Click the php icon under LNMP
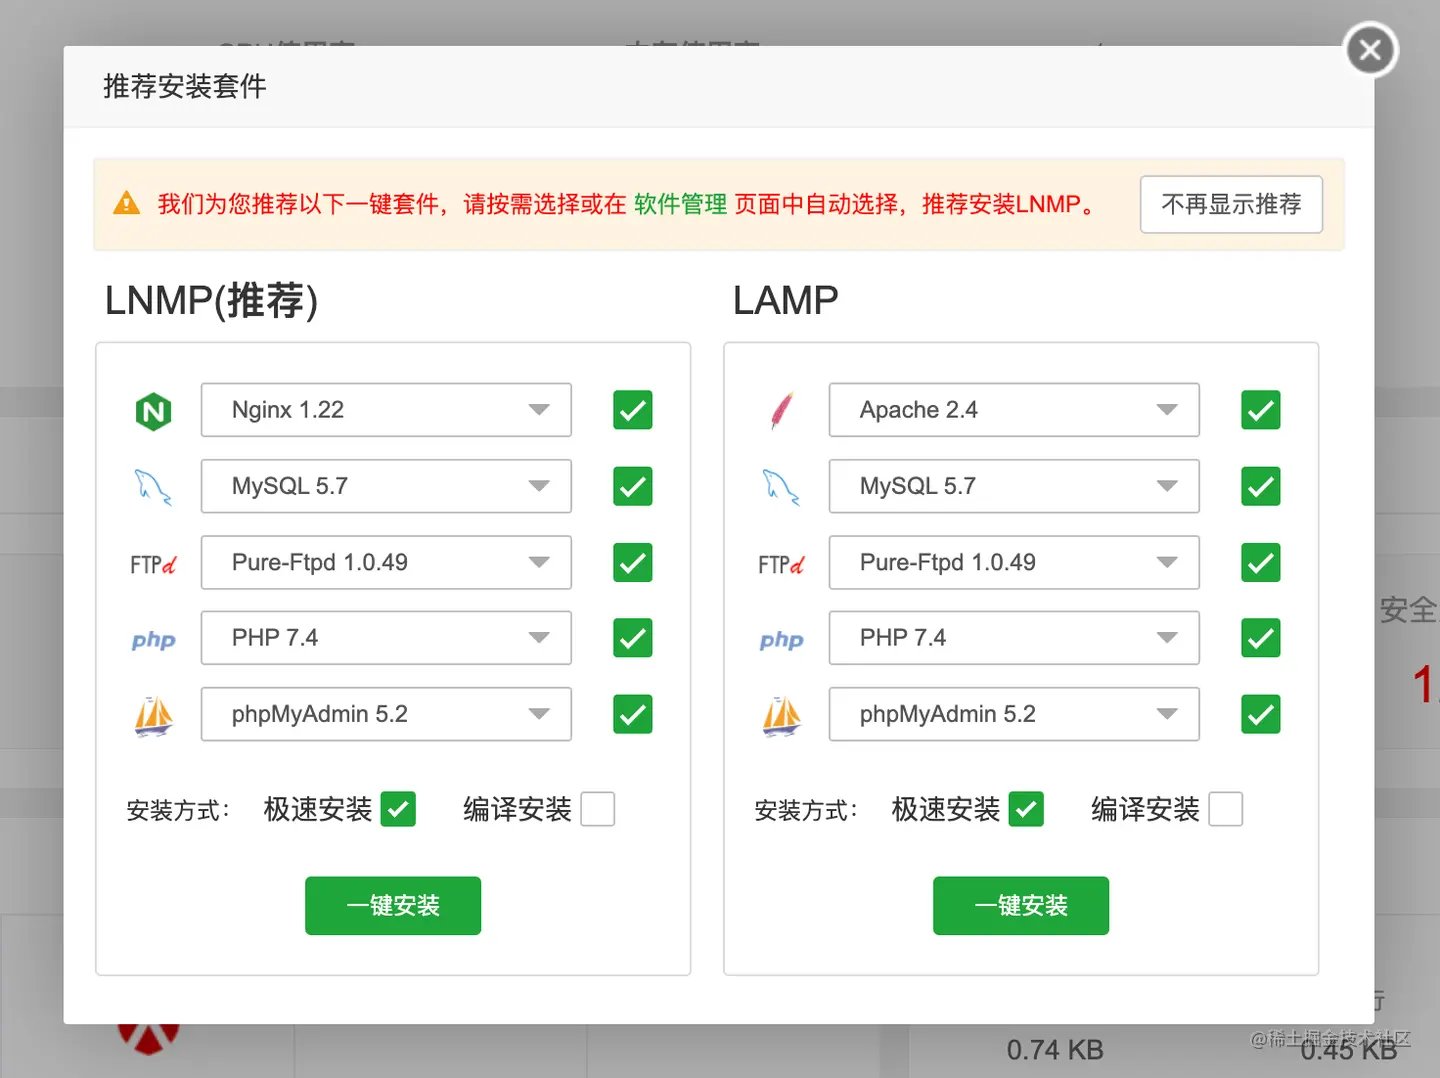 (153, 639)
